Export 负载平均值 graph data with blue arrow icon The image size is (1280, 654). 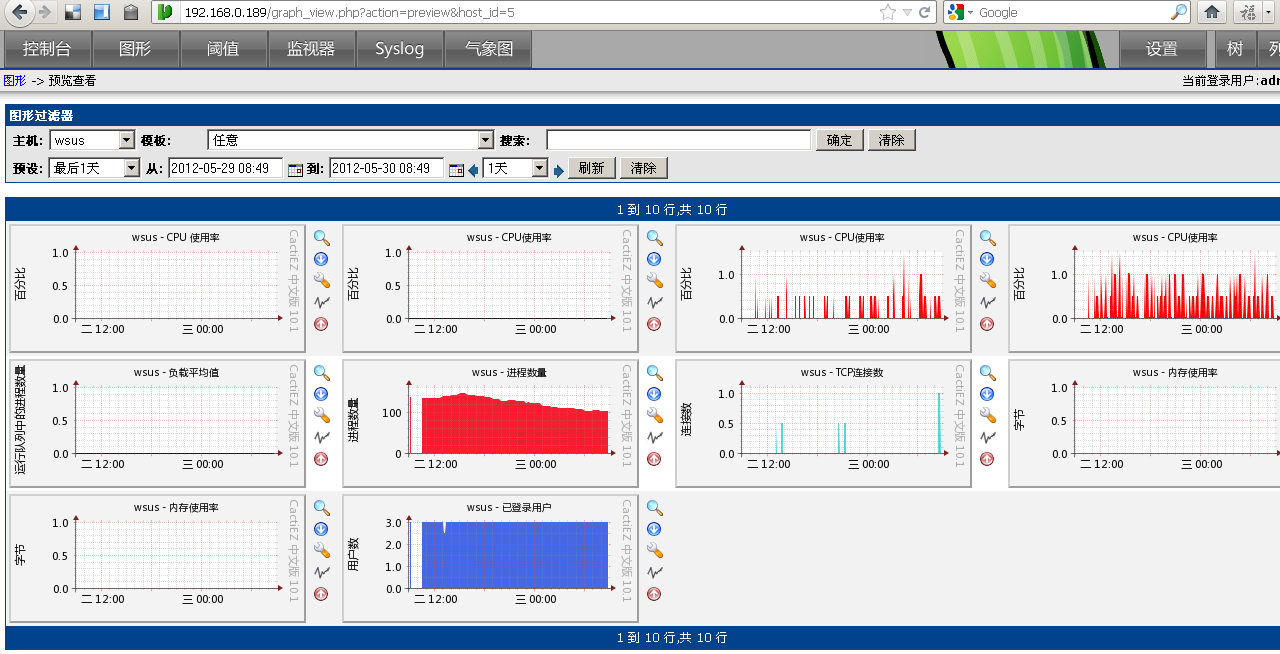(x=321, y=394)
